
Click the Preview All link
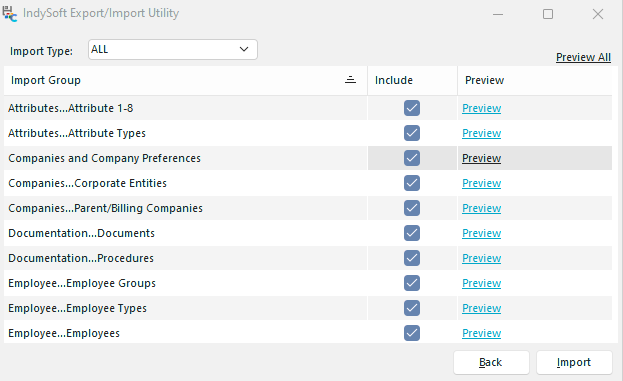[583, 57]
